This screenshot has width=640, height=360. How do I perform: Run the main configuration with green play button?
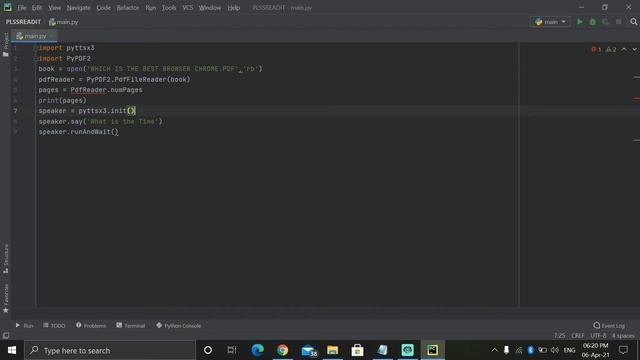coord(580,22)
